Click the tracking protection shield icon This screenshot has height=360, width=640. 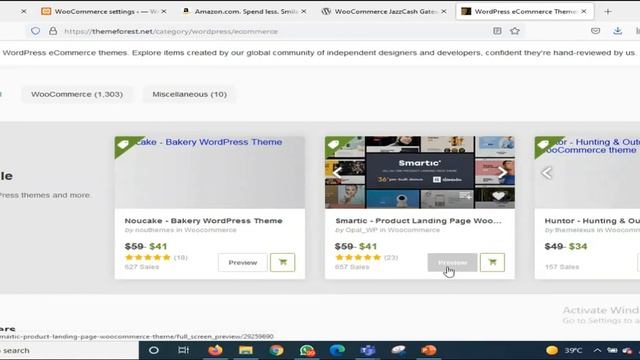(x=36, y=31)
